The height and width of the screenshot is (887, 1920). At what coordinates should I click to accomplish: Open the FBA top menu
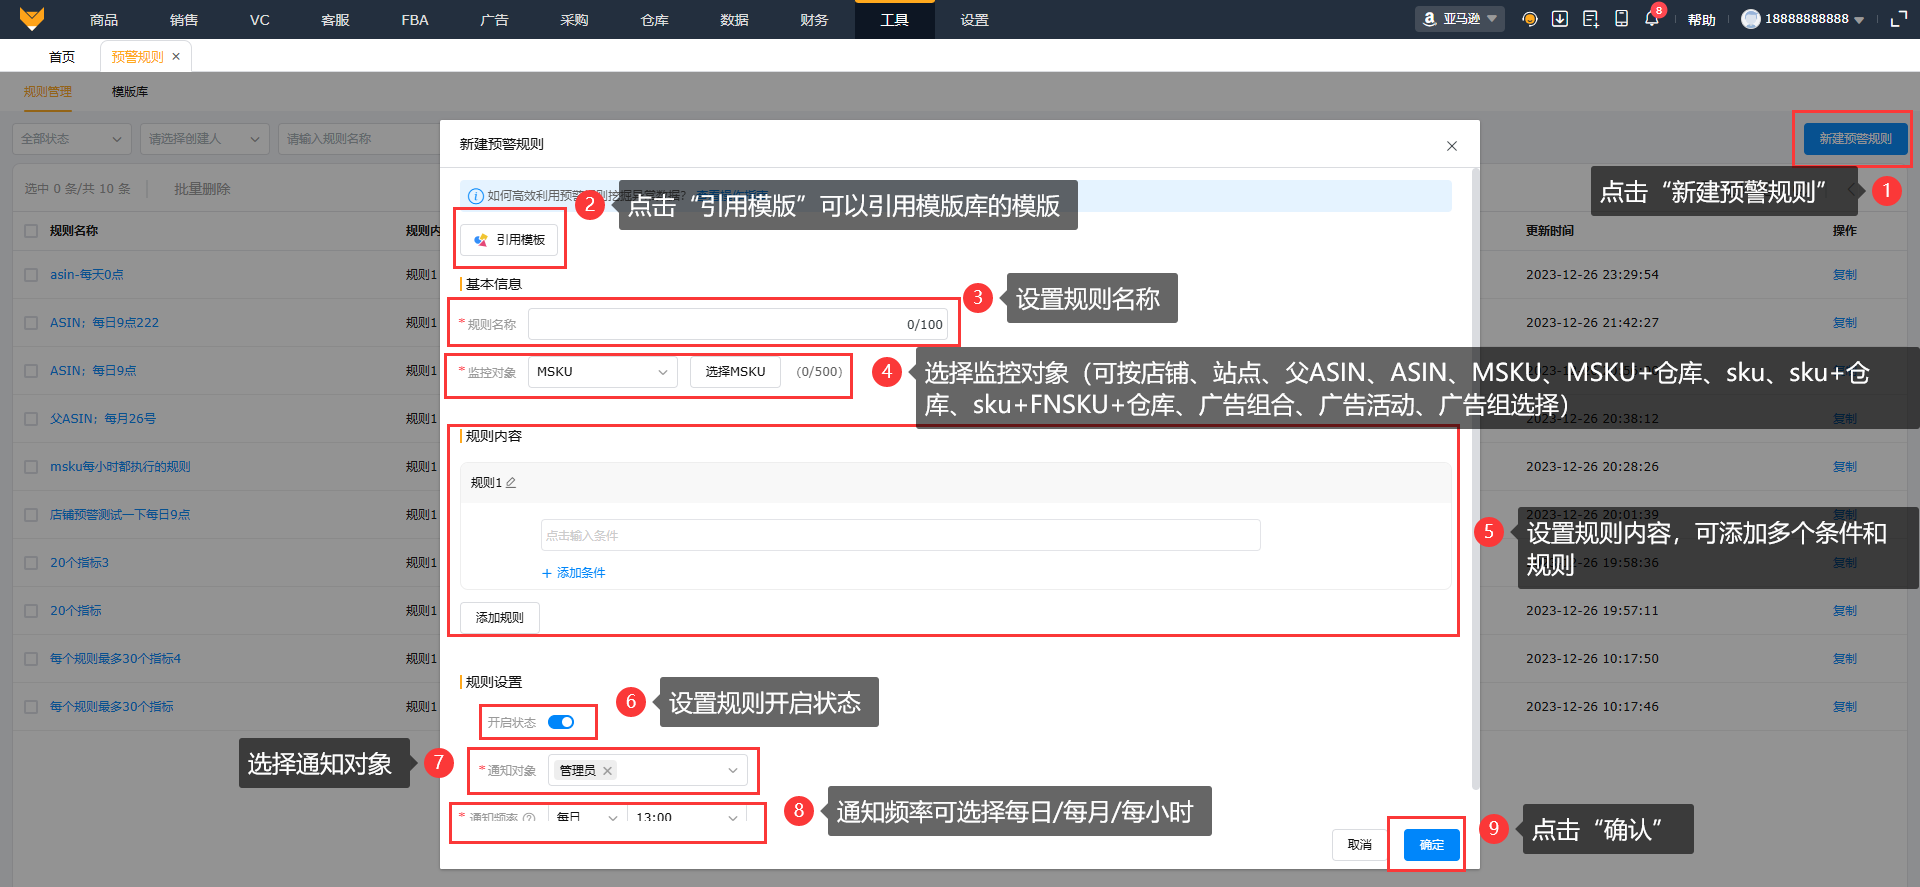[x=415, y=20]
